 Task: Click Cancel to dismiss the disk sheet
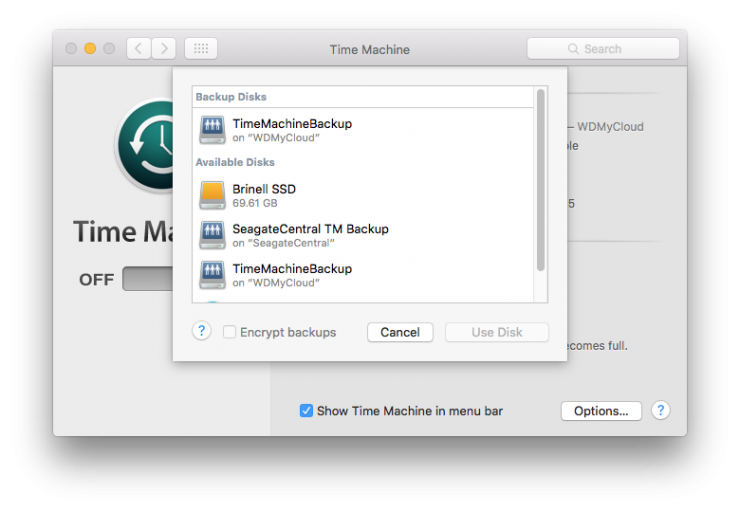pos(400,332)
